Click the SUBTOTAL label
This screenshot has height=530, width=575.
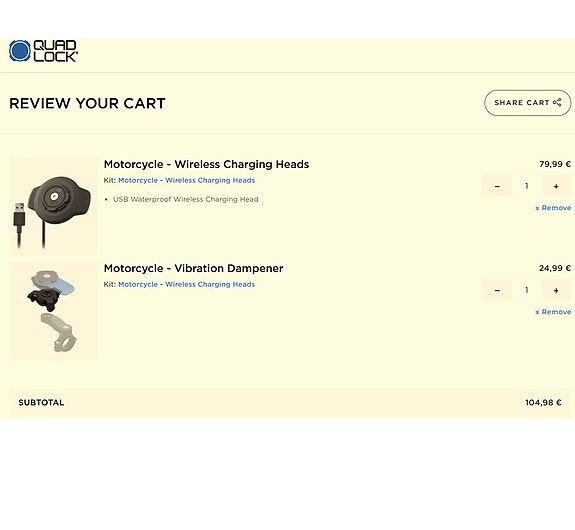pyautogui.click(x=41, y=403)
